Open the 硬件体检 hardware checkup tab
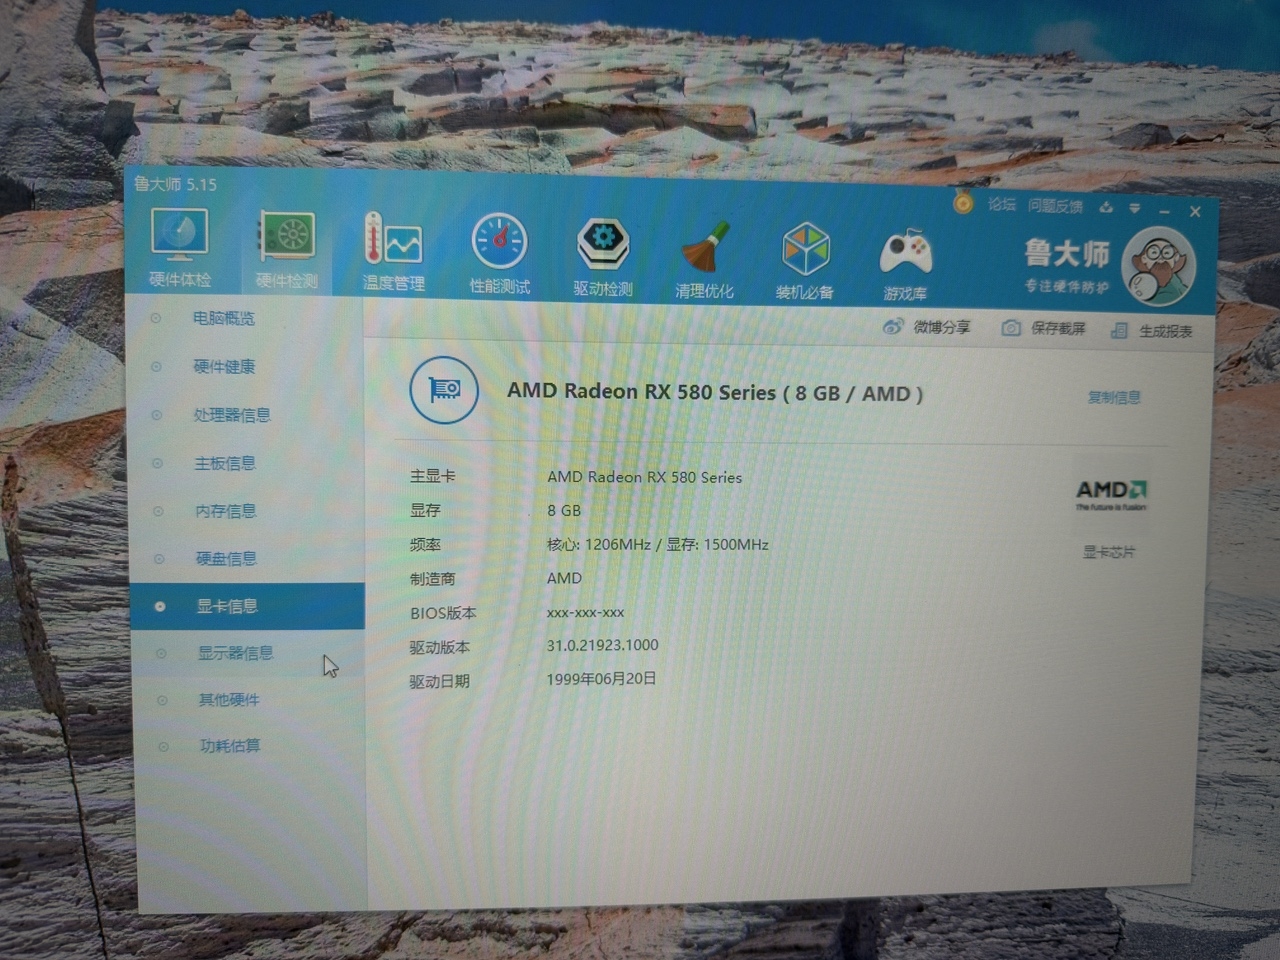The image size is (1280, 960). [x=180, y=248]
